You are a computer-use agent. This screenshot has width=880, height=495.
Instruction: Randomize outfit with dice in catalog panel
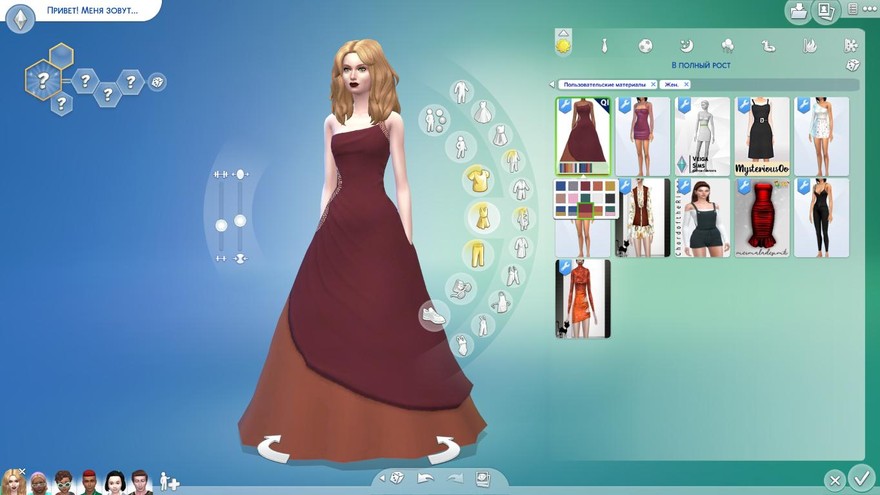852,66
